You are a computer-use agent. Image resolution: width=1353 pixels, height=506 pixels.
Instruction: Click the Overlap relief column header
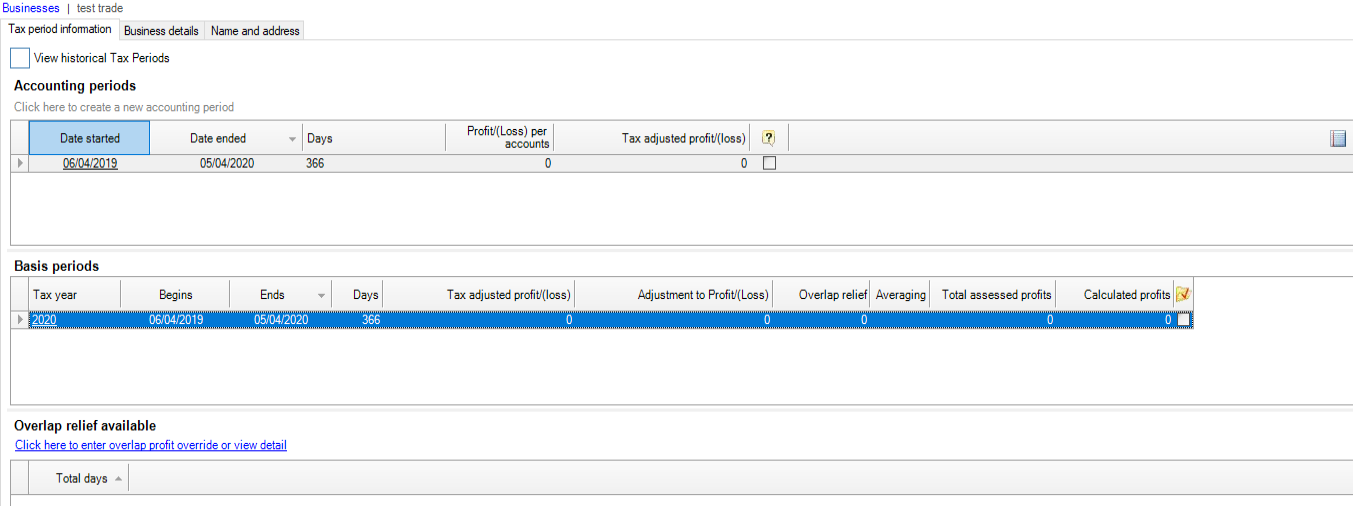click(821, 294)
